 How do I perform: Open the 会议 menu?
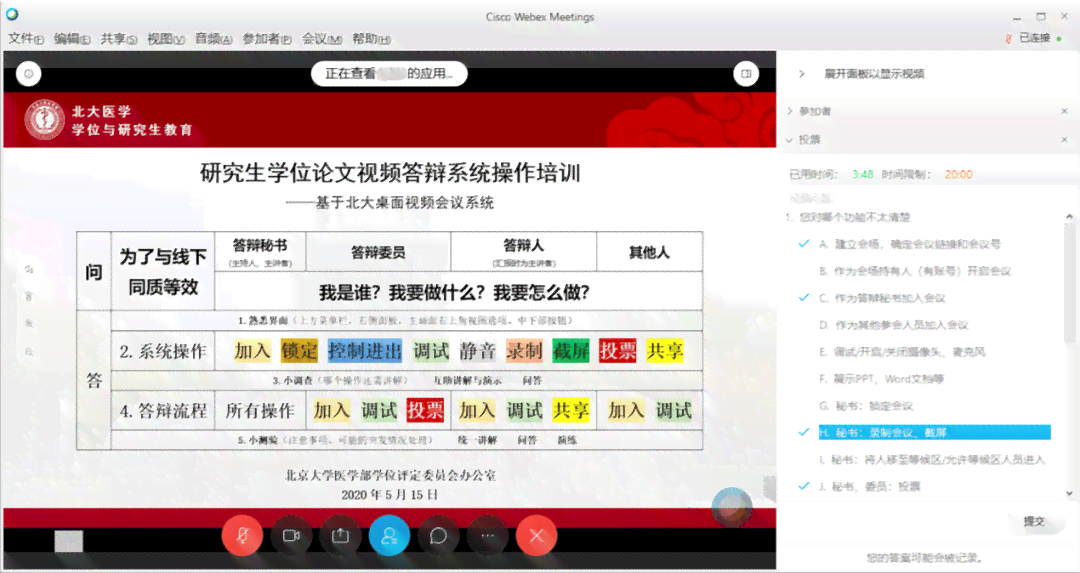coord(322,39)
